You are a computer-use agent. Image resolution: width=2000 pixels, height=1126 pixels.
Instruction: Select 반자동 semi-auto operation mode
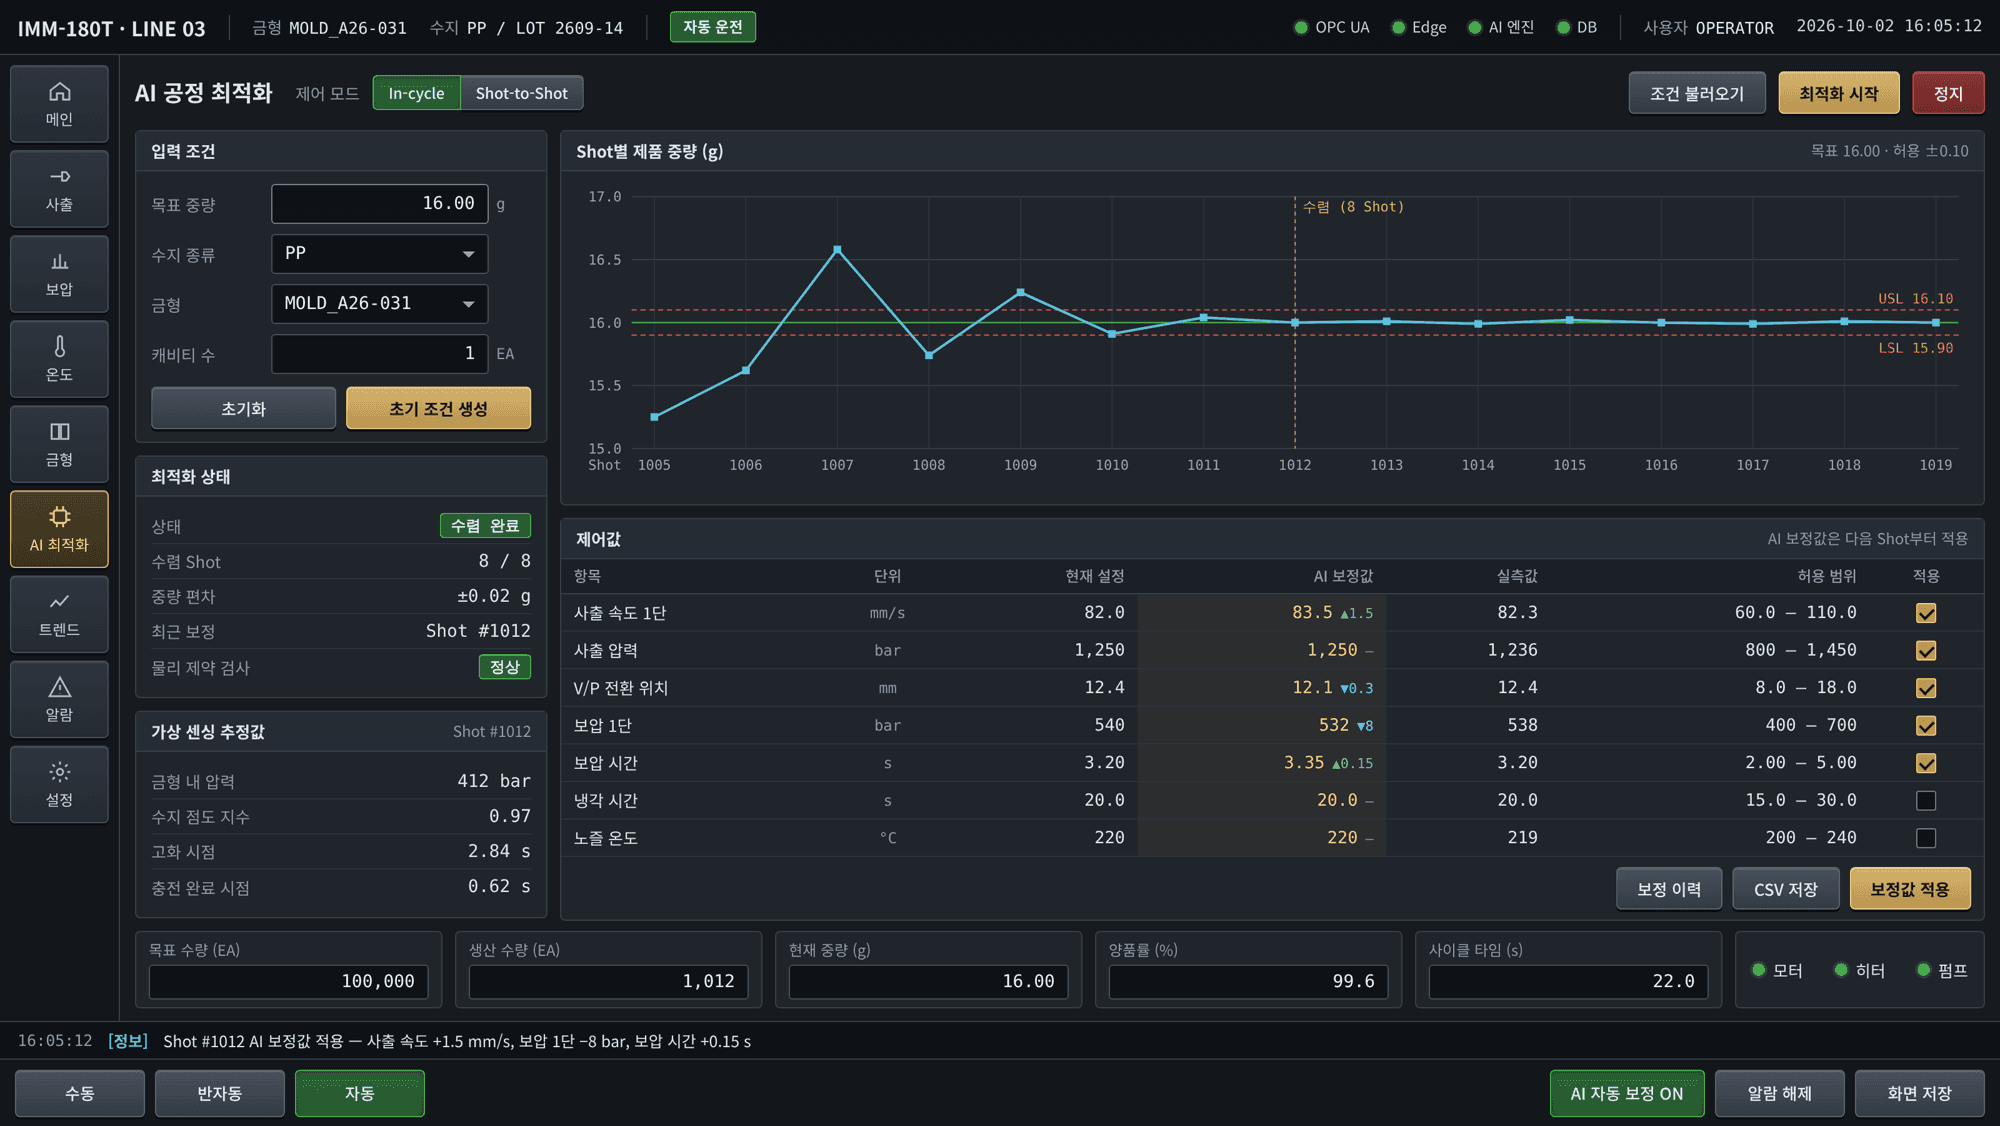point(220,1093)
